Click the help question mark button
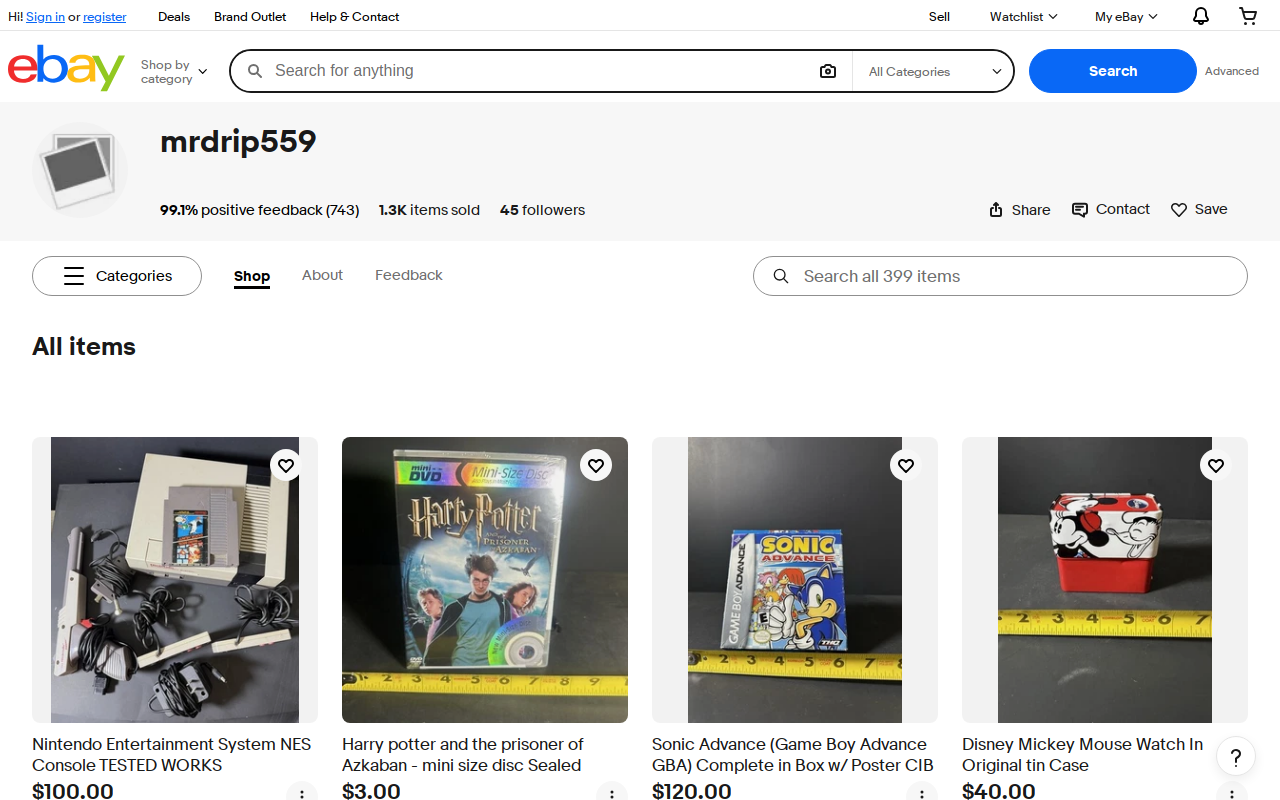The height and width of the screenshot is (800, 1280). 1236,756
